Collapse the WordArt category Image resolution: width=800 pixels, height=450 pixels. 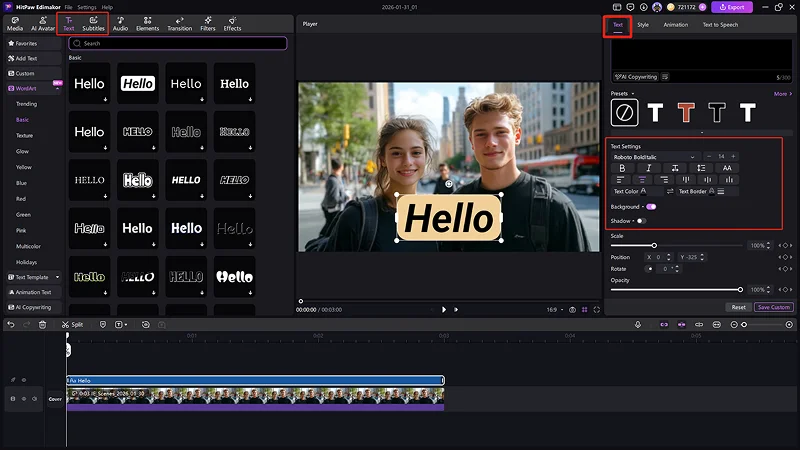click(57, 89)
